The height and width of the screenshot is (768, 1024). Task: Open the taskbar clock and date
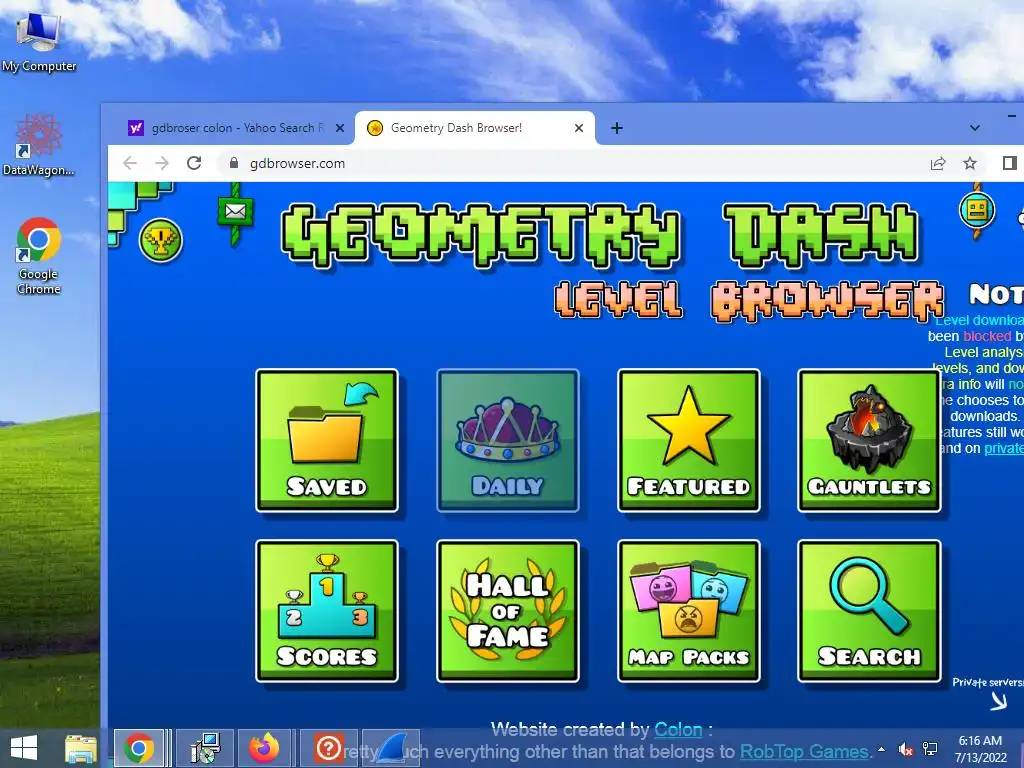point(980,749)
